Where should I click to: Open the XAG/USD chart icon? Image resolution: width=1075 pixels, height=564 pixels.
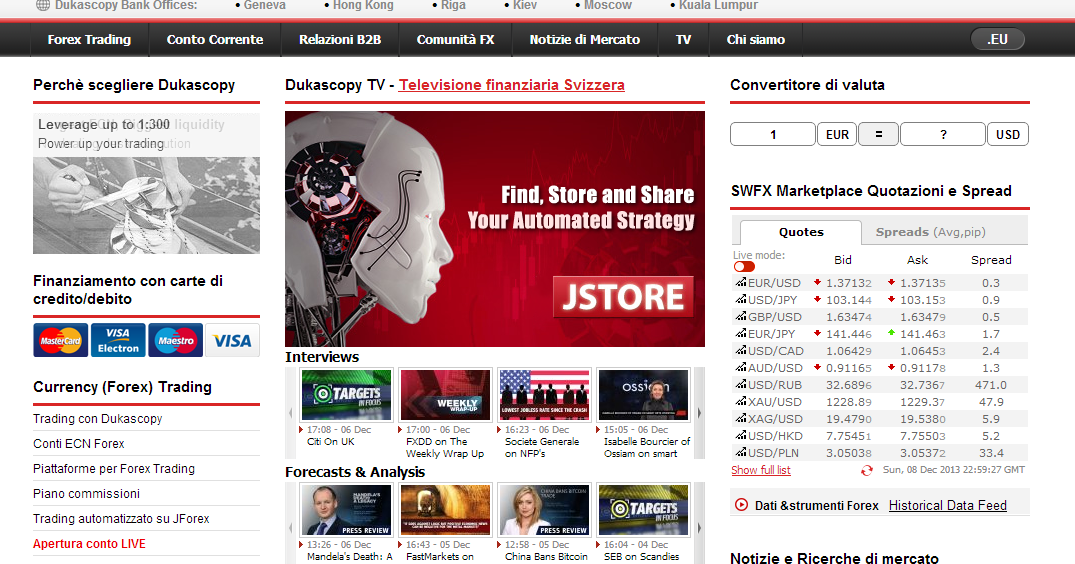740,419
